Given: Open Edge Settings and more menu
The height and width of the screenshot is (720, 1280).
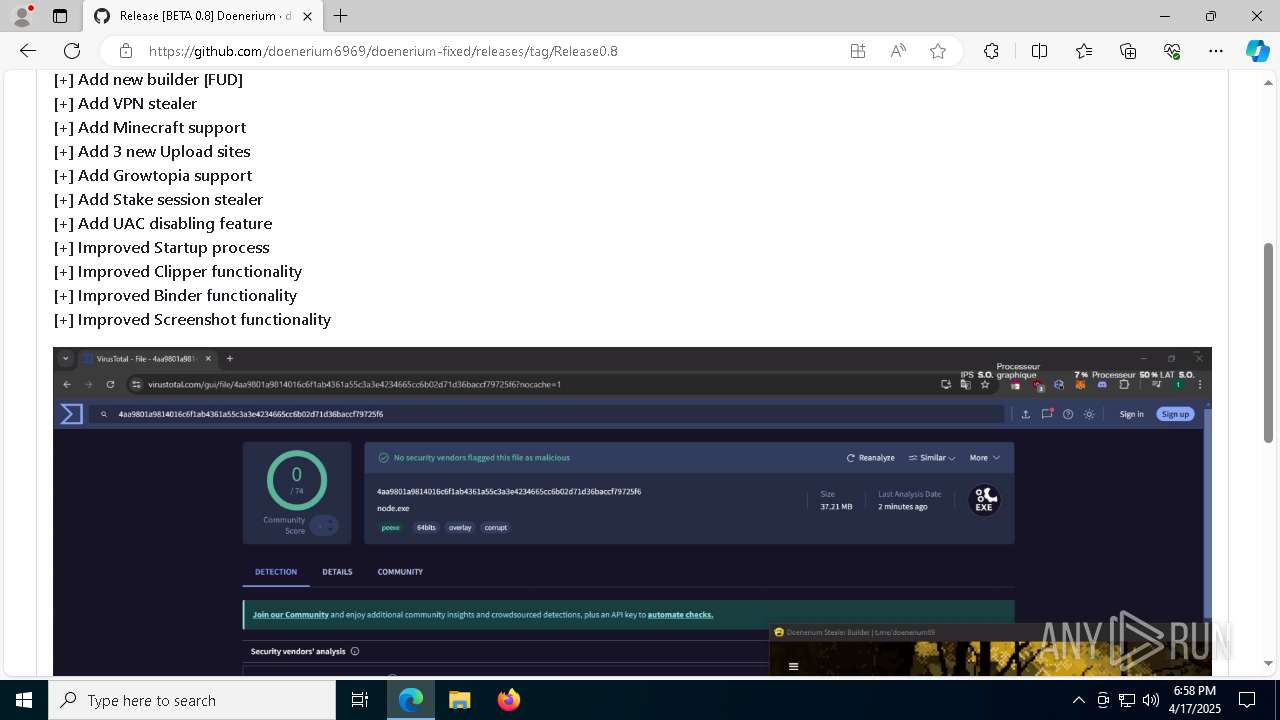Looking at the screenshot, I should click(1216, 51).
